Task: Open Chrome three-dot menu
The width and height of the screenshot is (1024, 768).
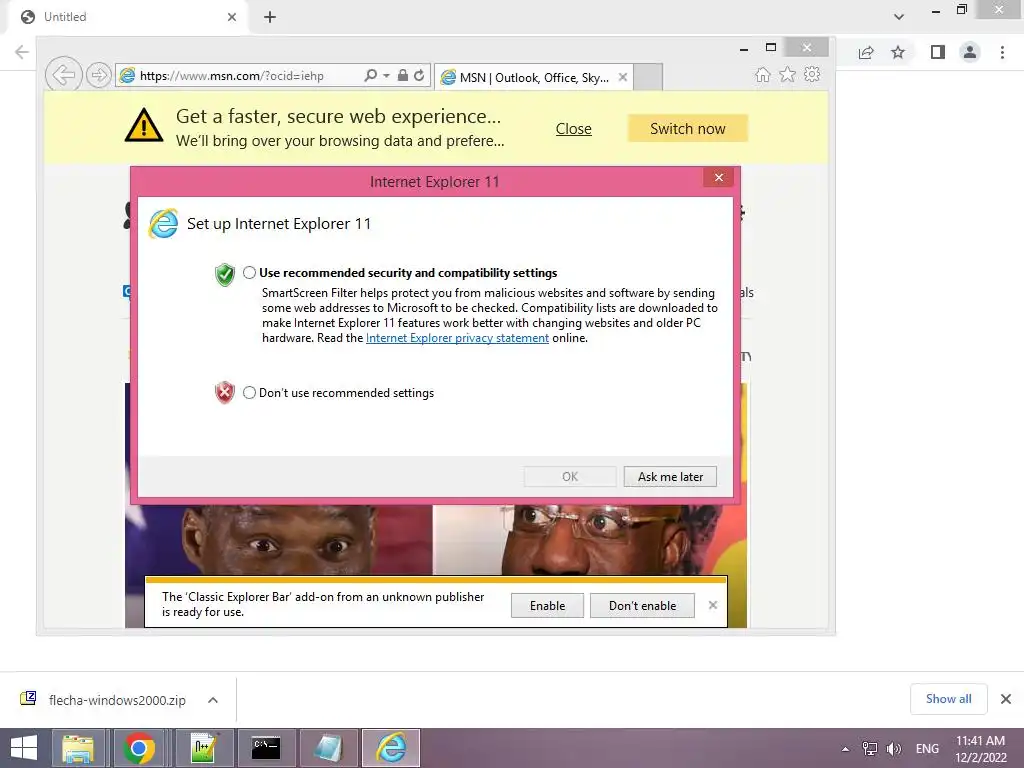Action: click(1002, 52)
